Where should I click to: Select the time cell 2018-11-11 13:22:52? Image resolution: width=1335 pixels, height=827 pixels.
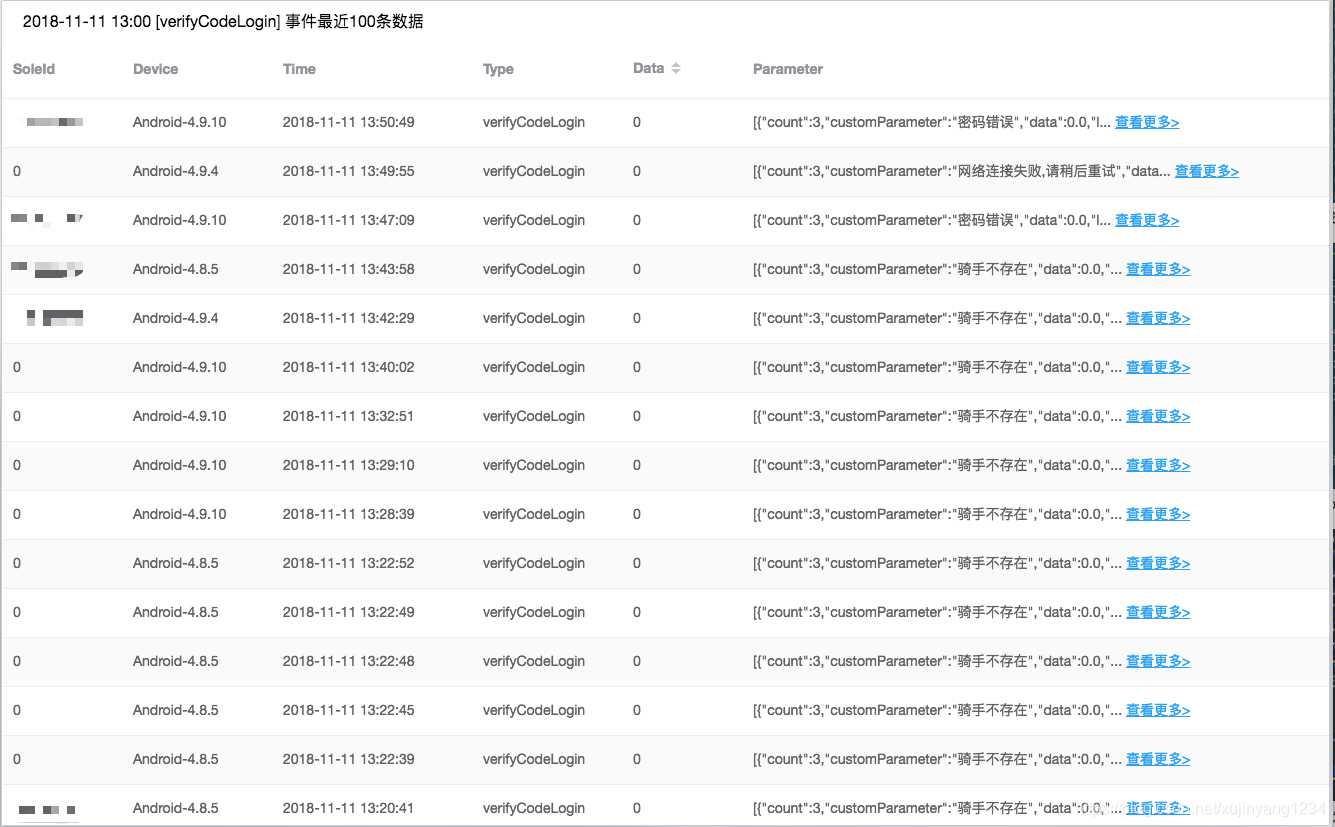pos(348,563)
